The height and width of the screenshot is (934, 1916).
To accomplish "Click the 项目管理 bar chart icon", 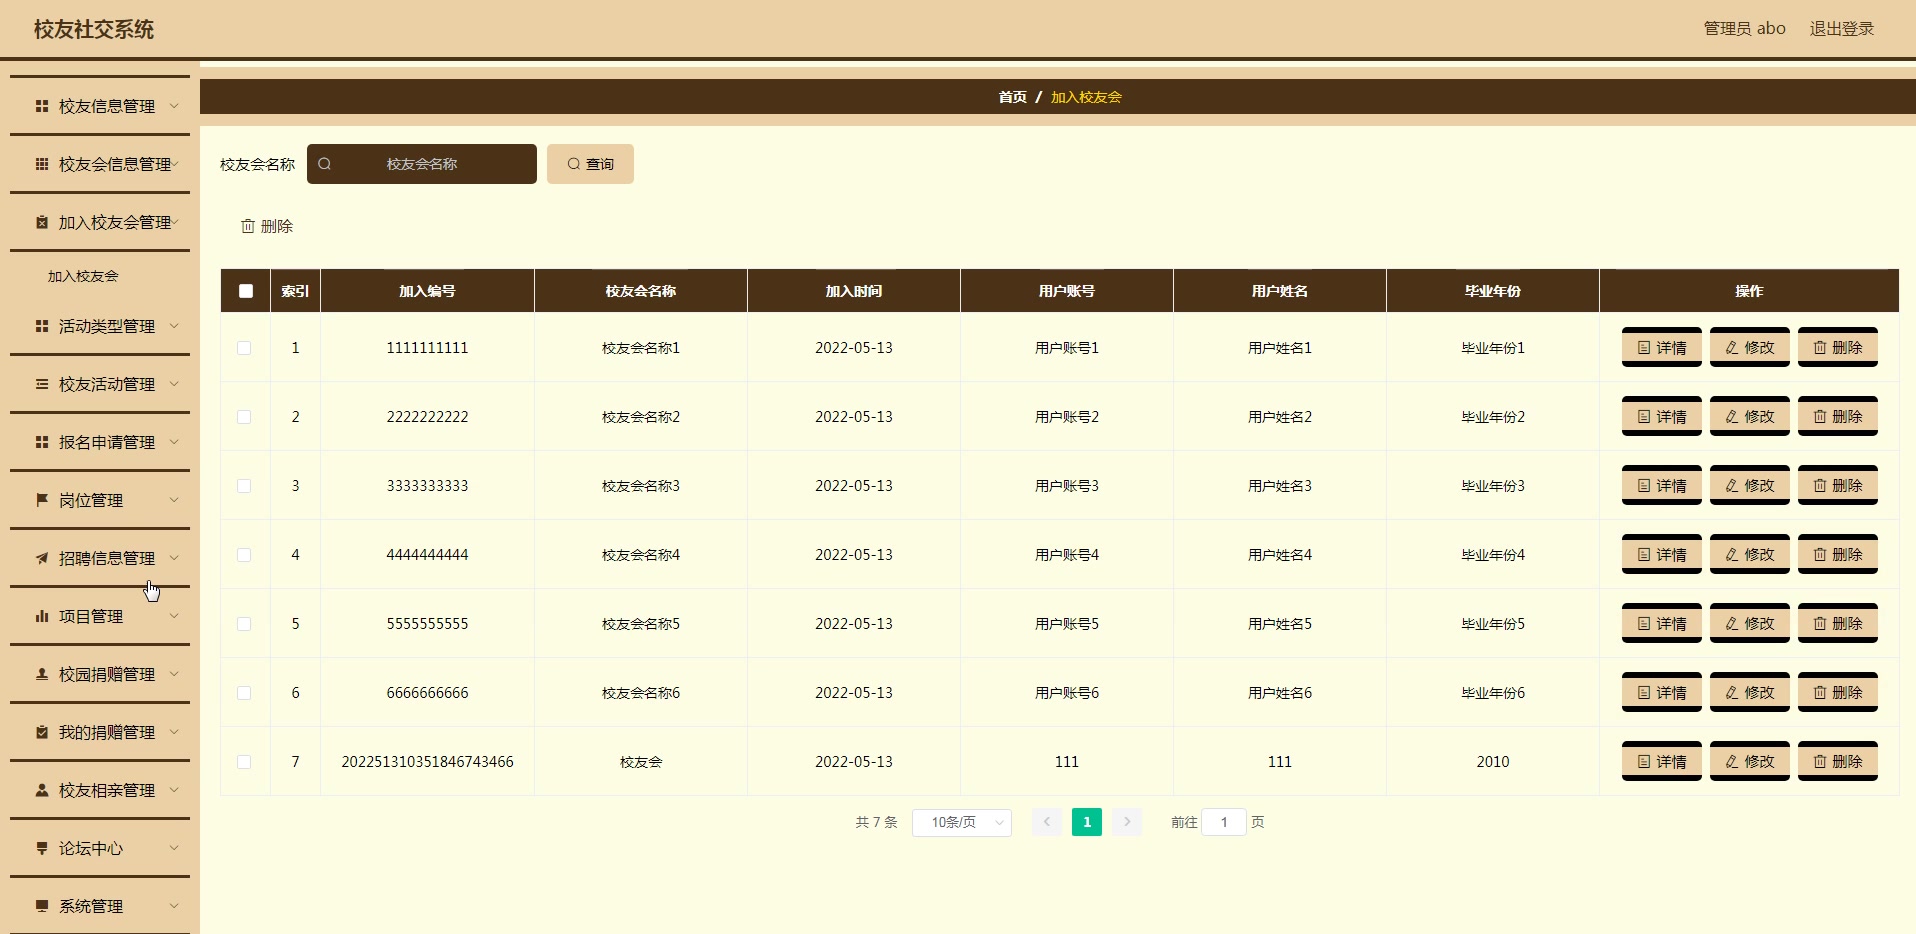I will (x=41, y=615).
